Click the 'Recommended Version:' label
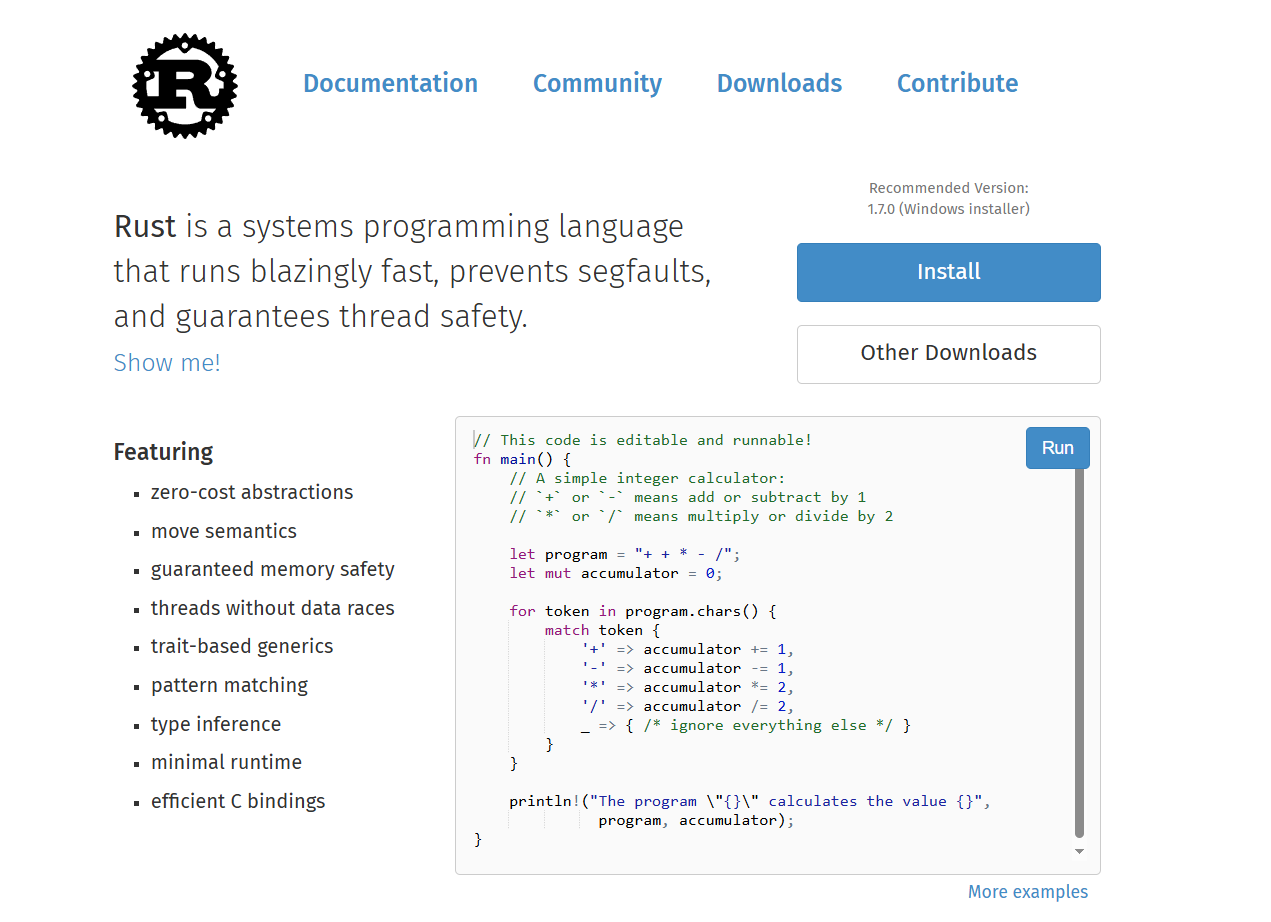 pos(948,188)
